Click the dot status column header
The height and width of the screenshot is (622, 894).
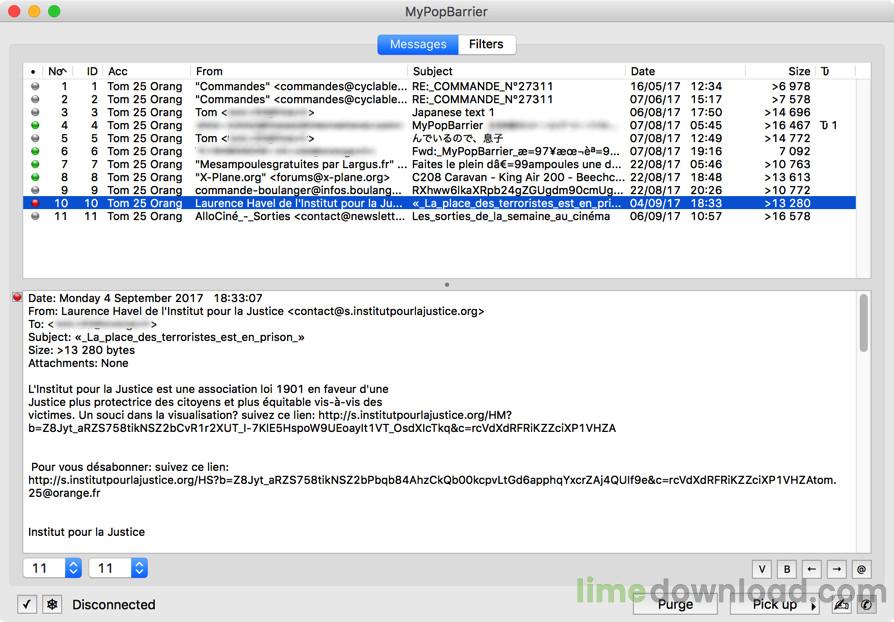(33, 72)
